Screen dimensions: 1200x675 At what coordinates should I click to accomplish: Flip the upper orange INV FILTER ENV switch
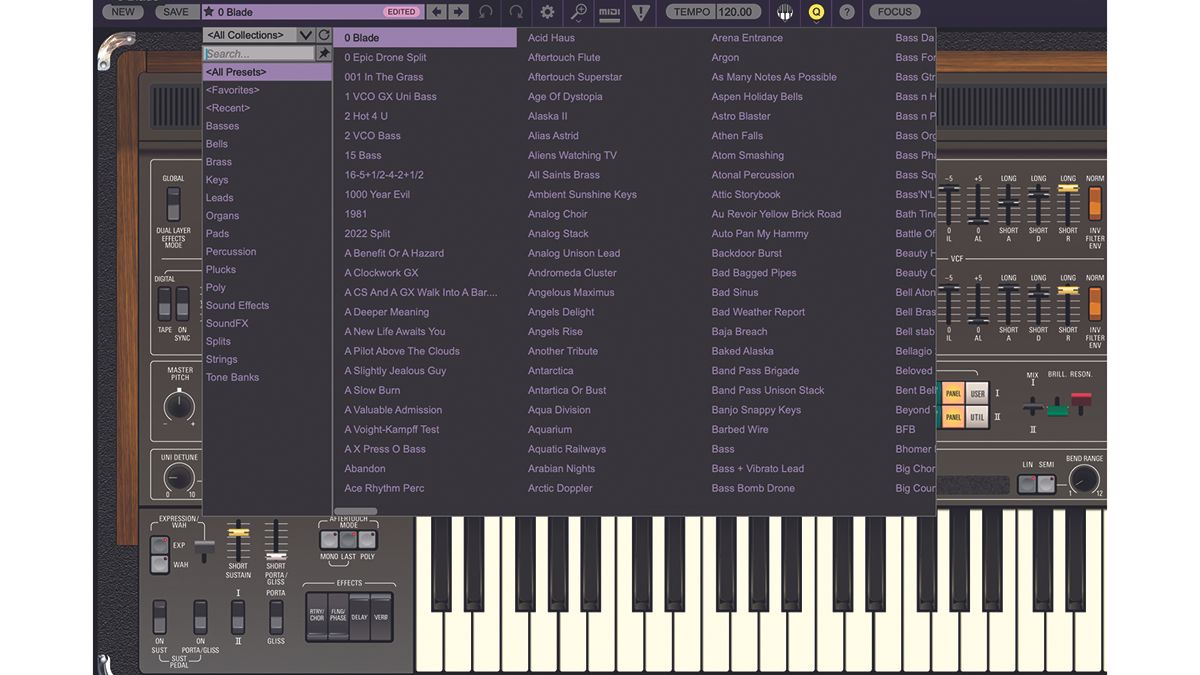pos(1095,204)
